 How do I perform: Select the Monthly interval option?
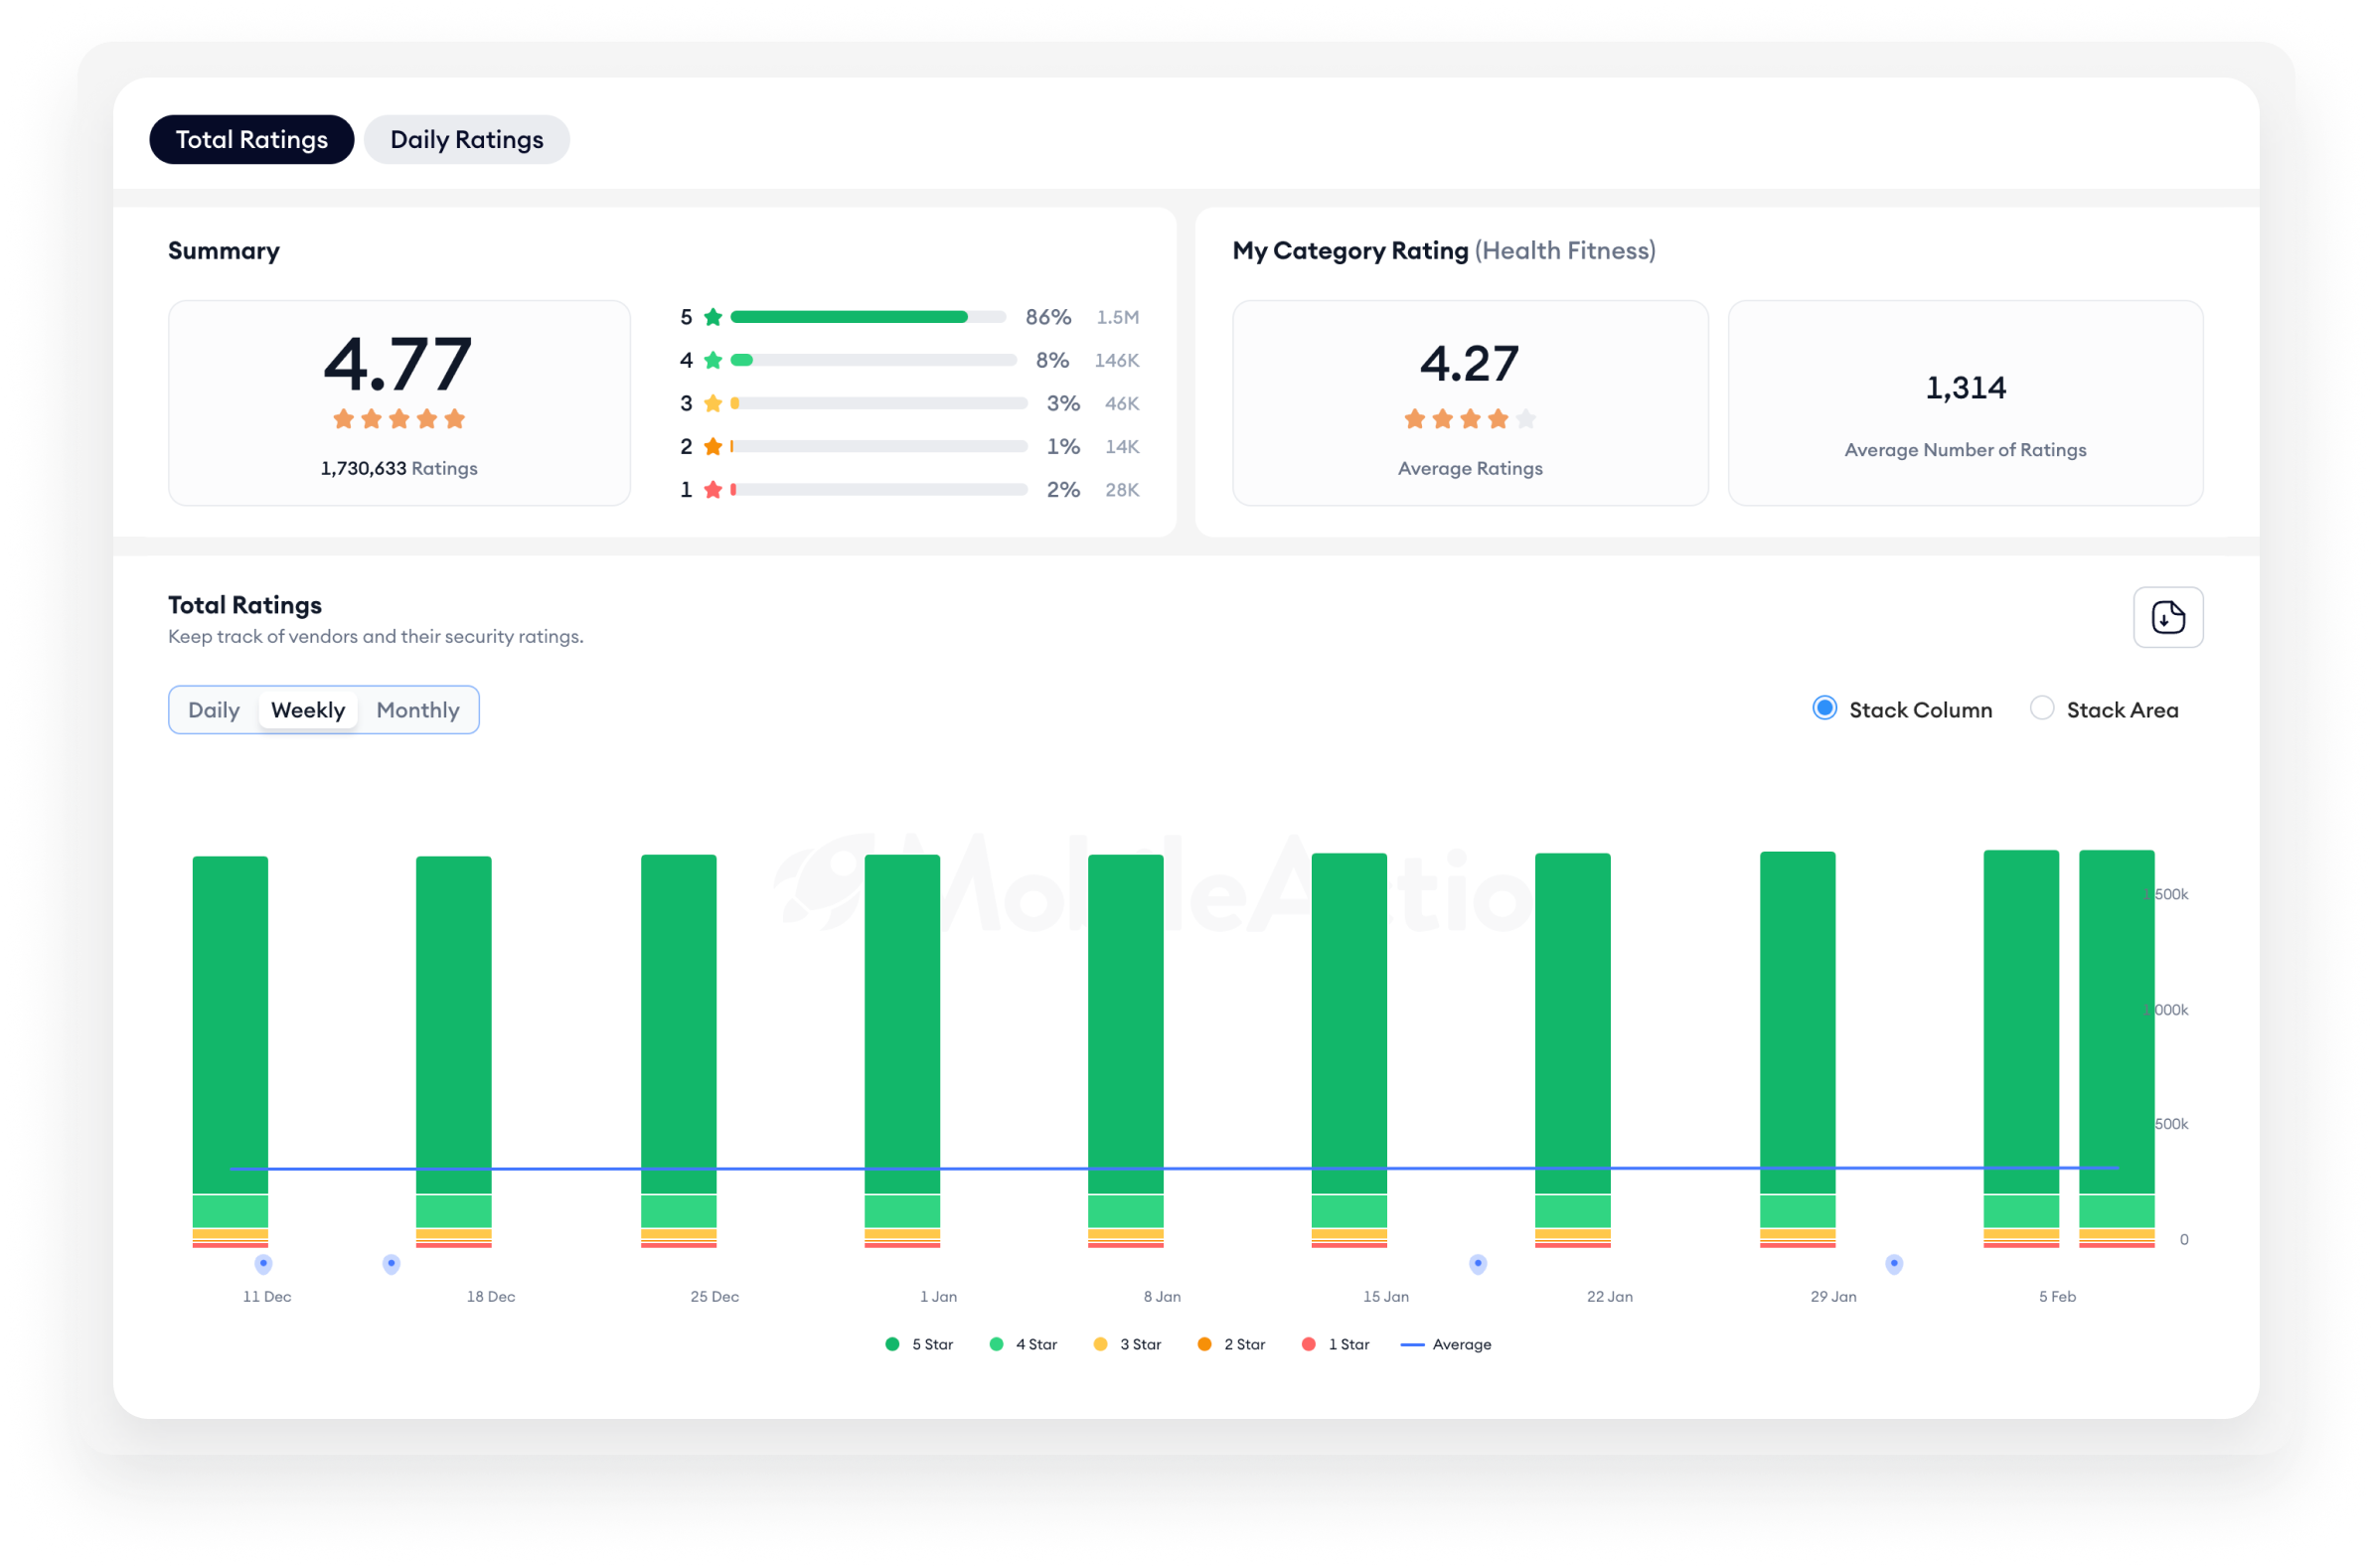pyautogui.click(x=418, y=710)
